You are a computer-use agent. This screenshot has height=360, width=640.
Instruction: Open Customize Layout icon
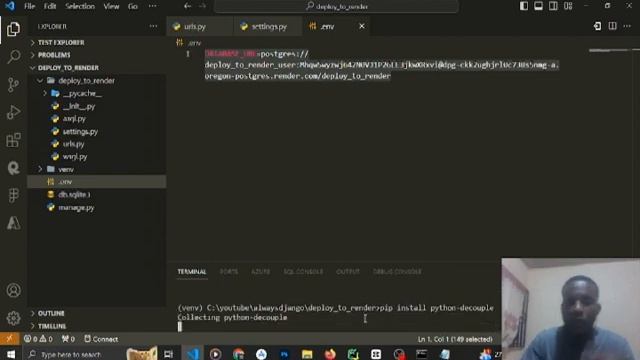click(x=568, y=6)
